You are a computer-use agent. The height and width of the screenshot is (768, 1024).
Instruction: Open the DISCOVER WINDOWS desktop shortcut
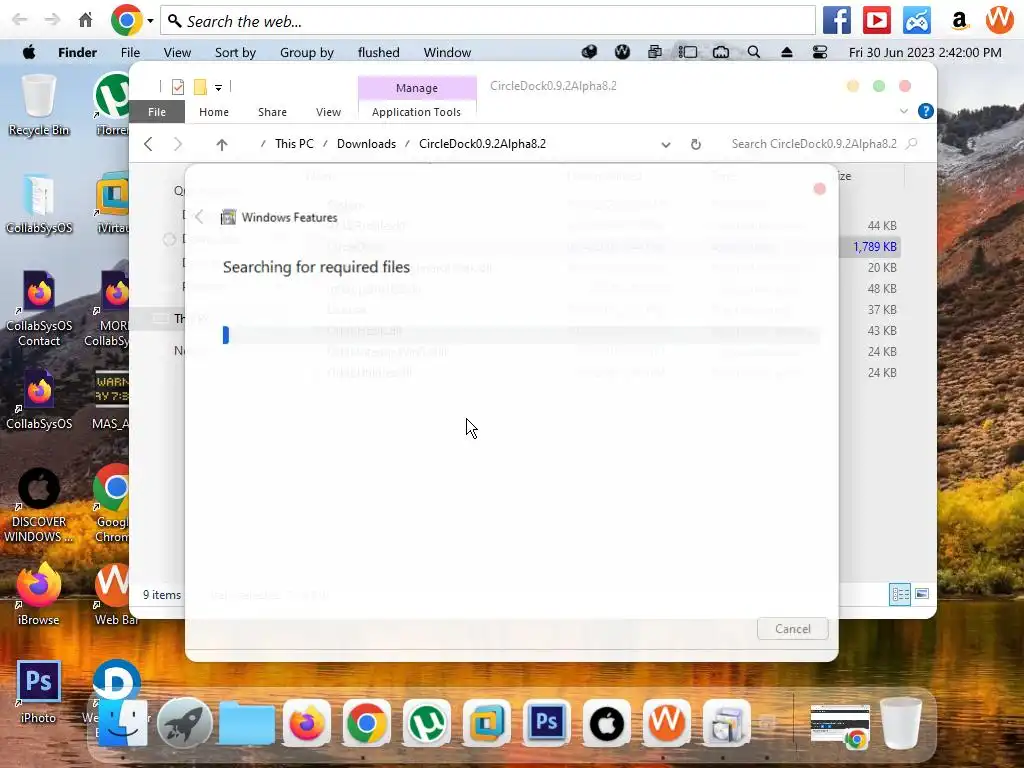[x=39, y=505]
